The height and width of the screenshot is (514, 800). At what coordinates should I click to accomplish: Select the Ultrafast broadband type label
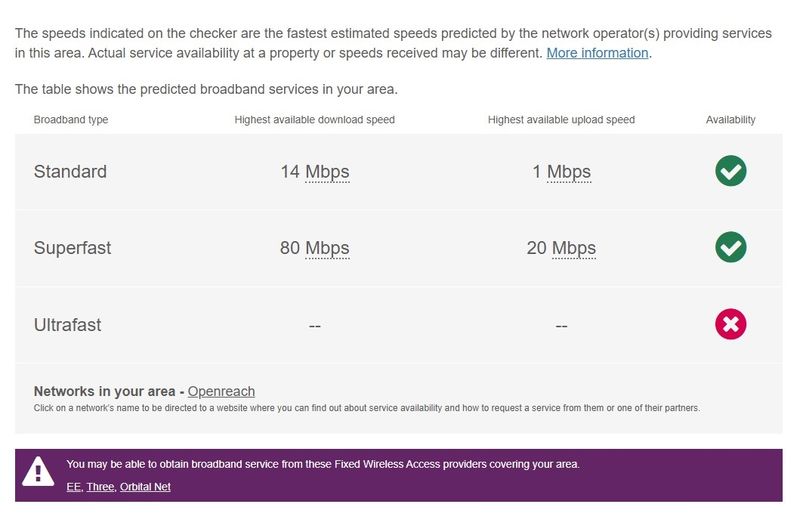[x=67, y=325]
